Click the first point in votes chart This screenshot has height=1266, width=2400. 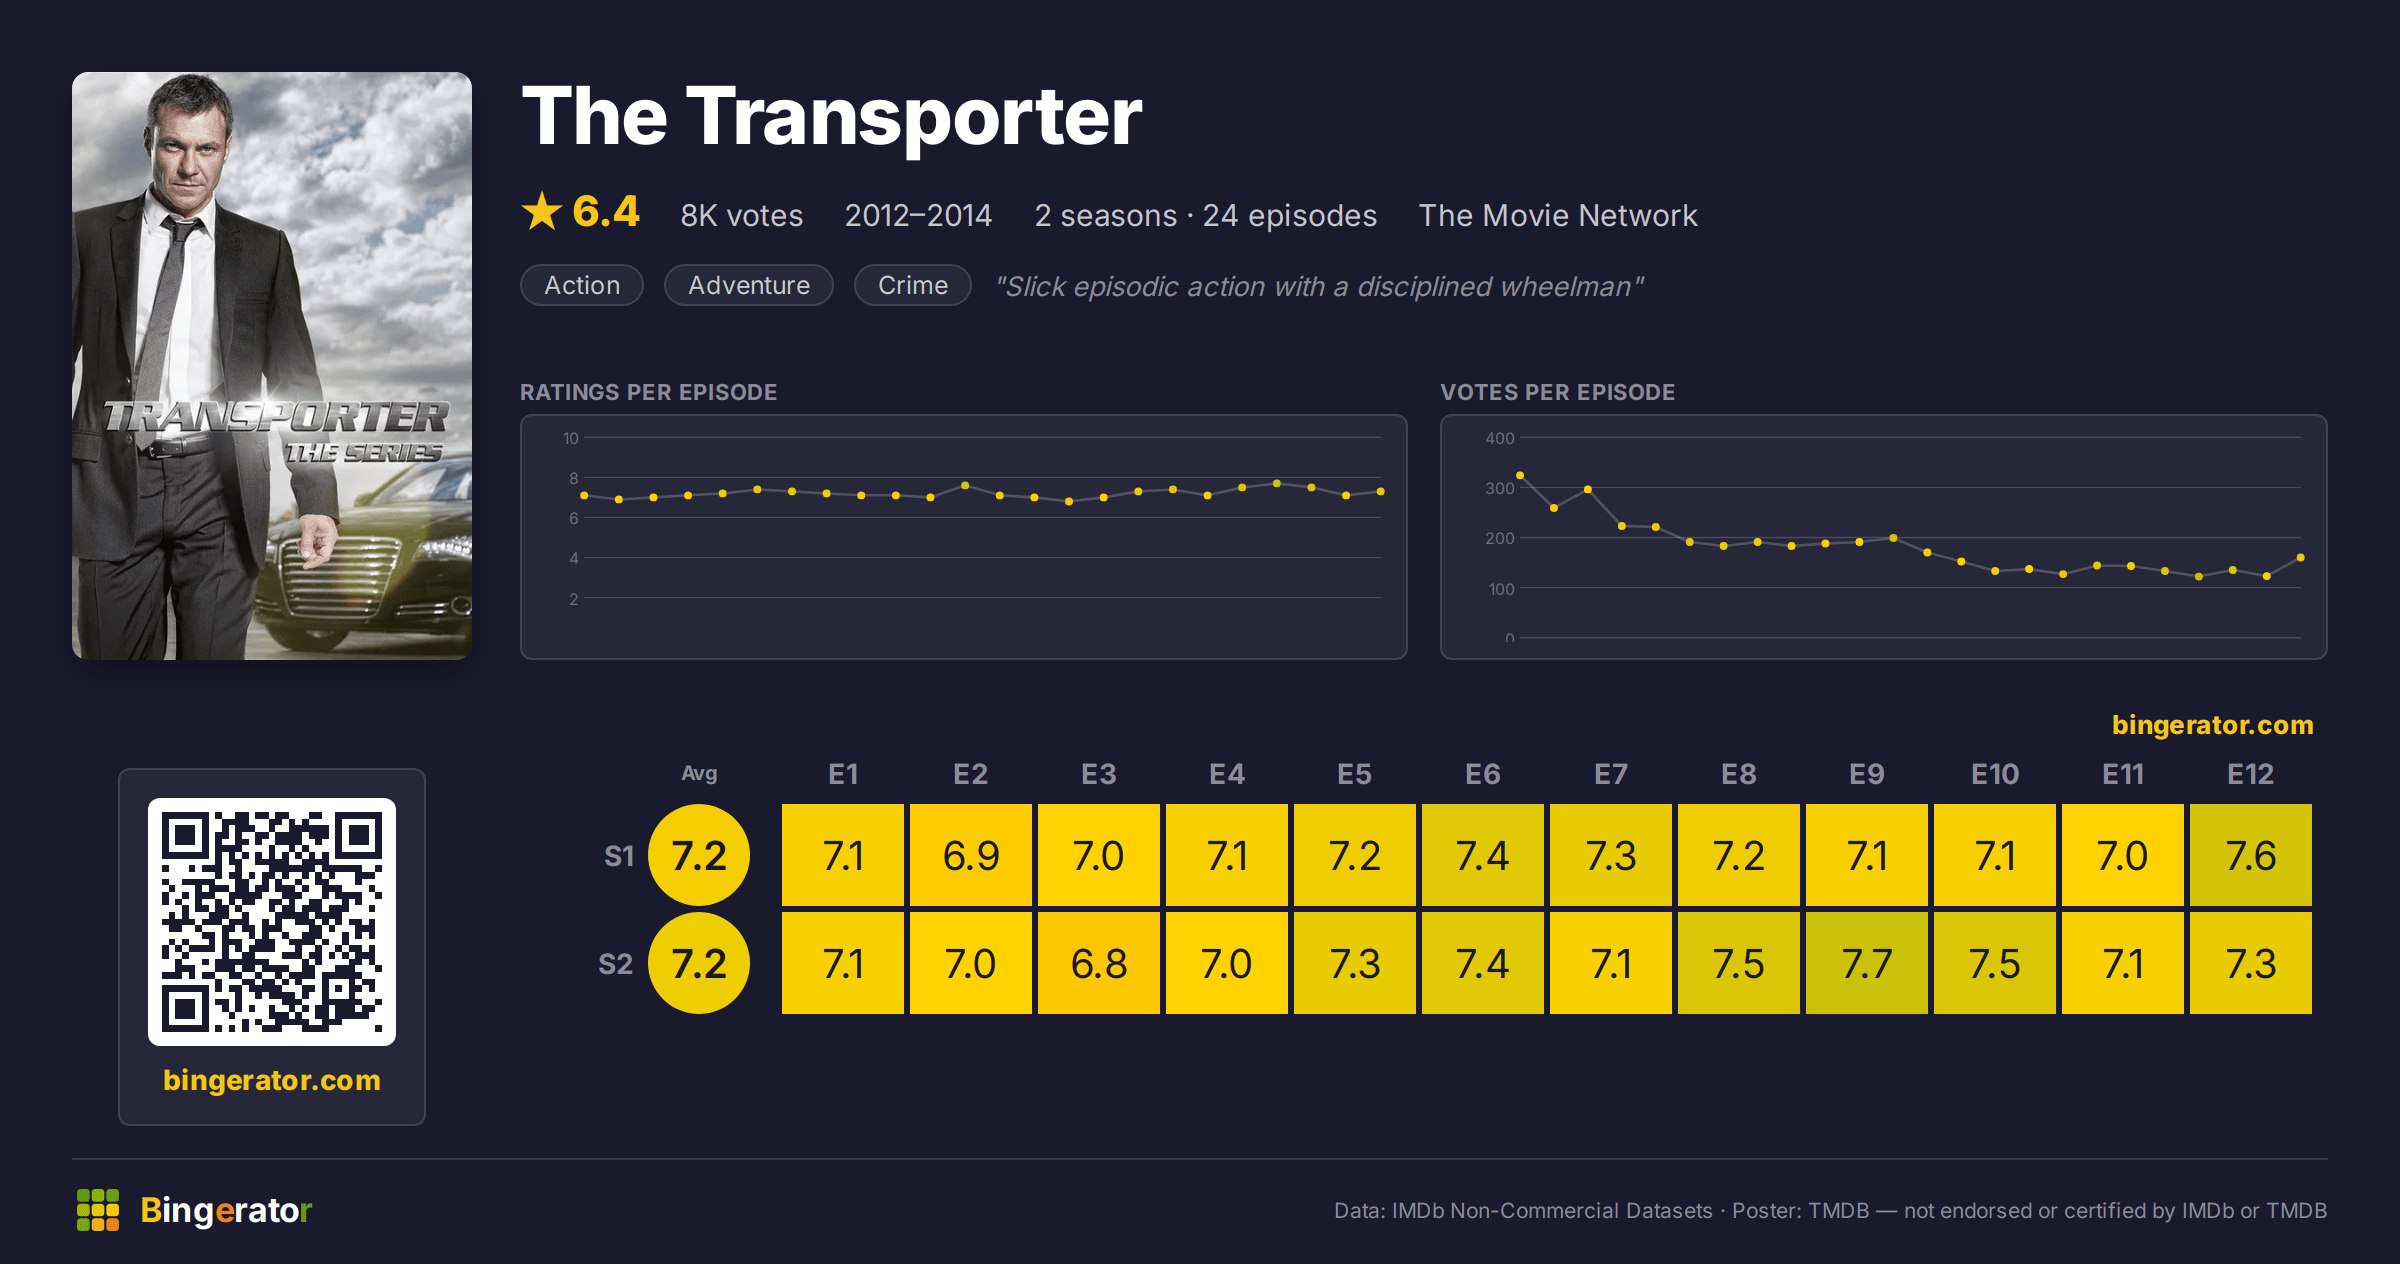pos(1520,475)
